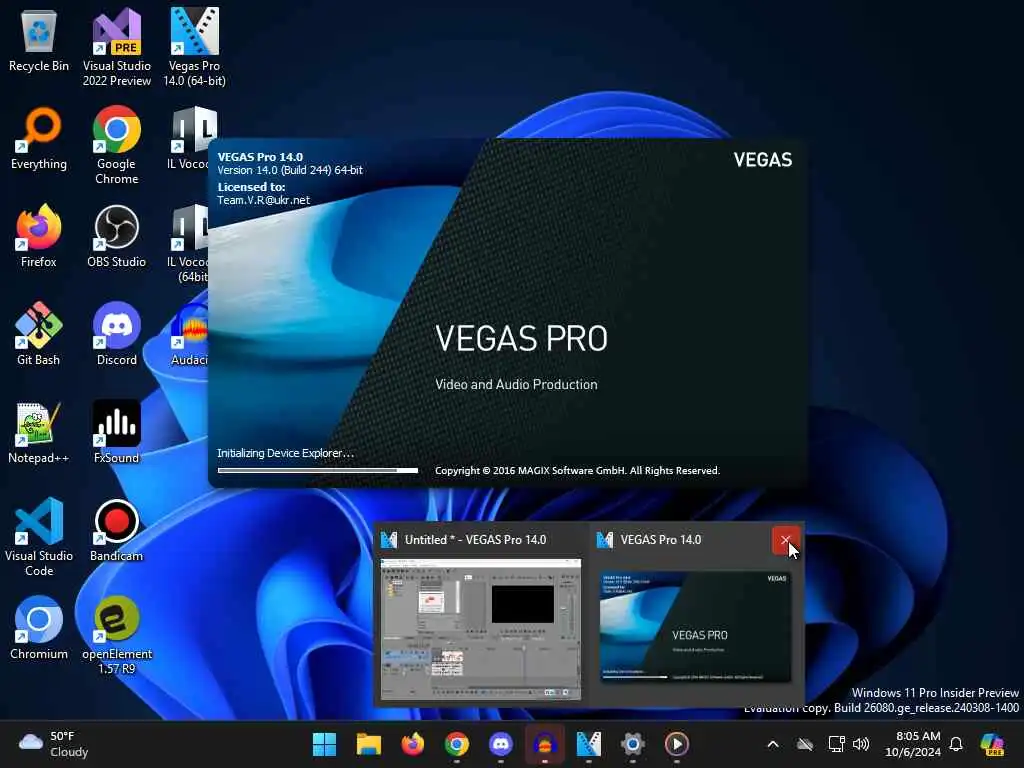Select the openElement 1.57 R9 shortcut
The width and height of the screenshot is (1024, 768).
point(116,635)
